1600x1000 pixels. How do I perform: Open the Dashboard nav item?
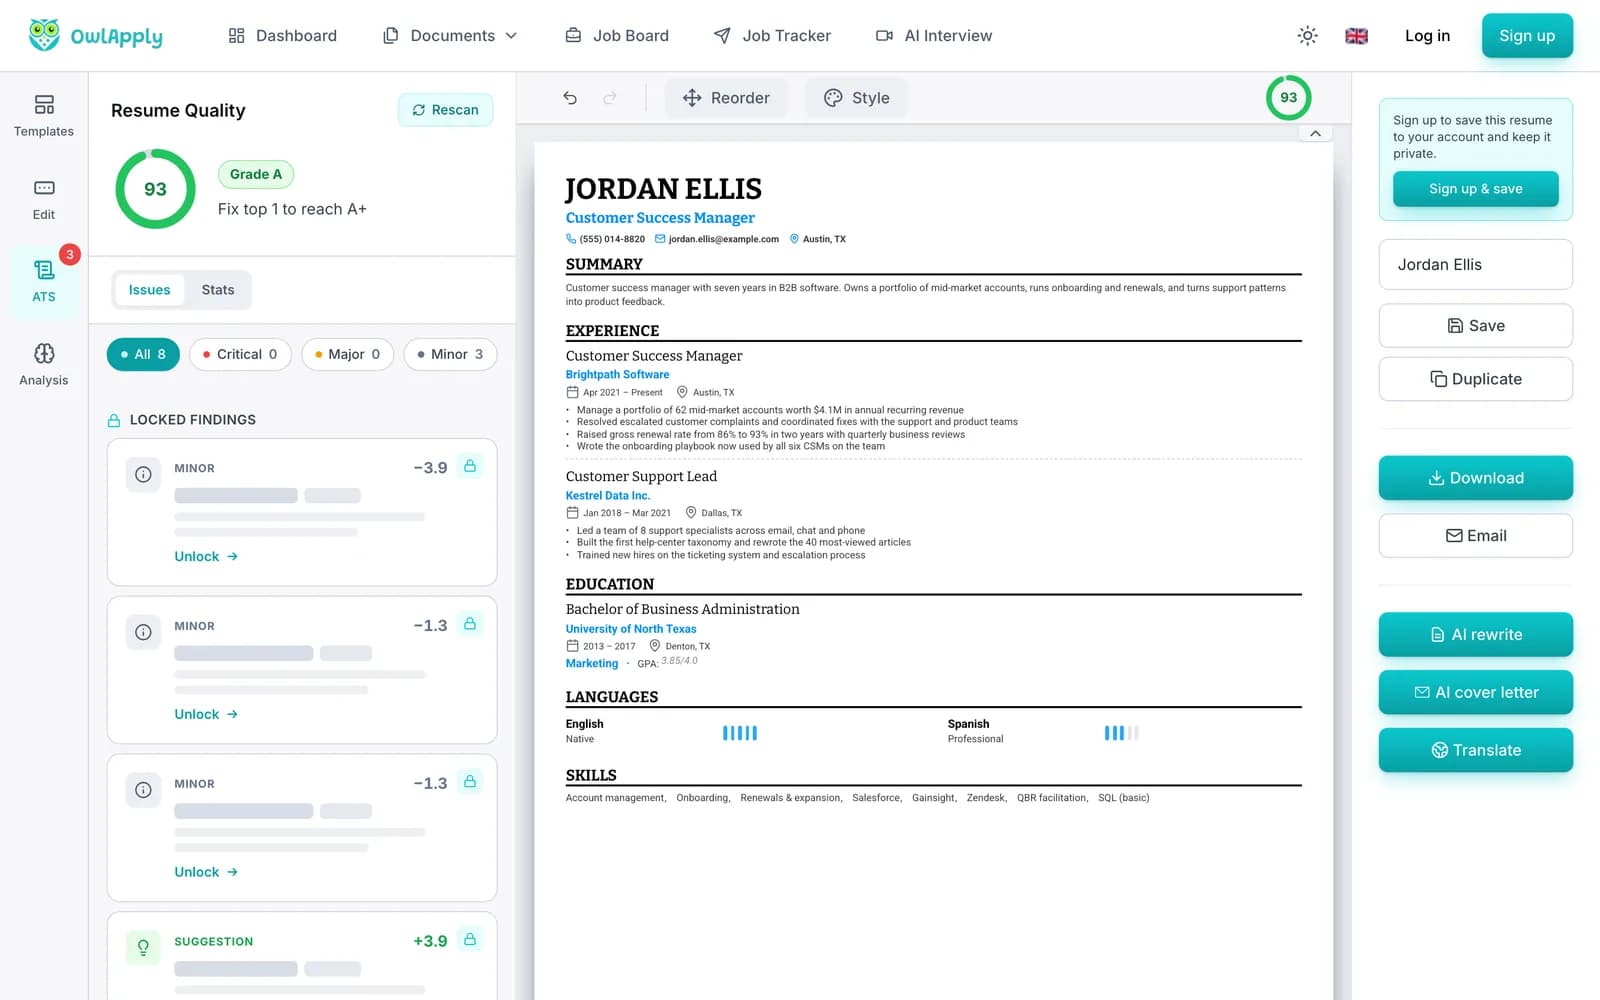[283, 36]
